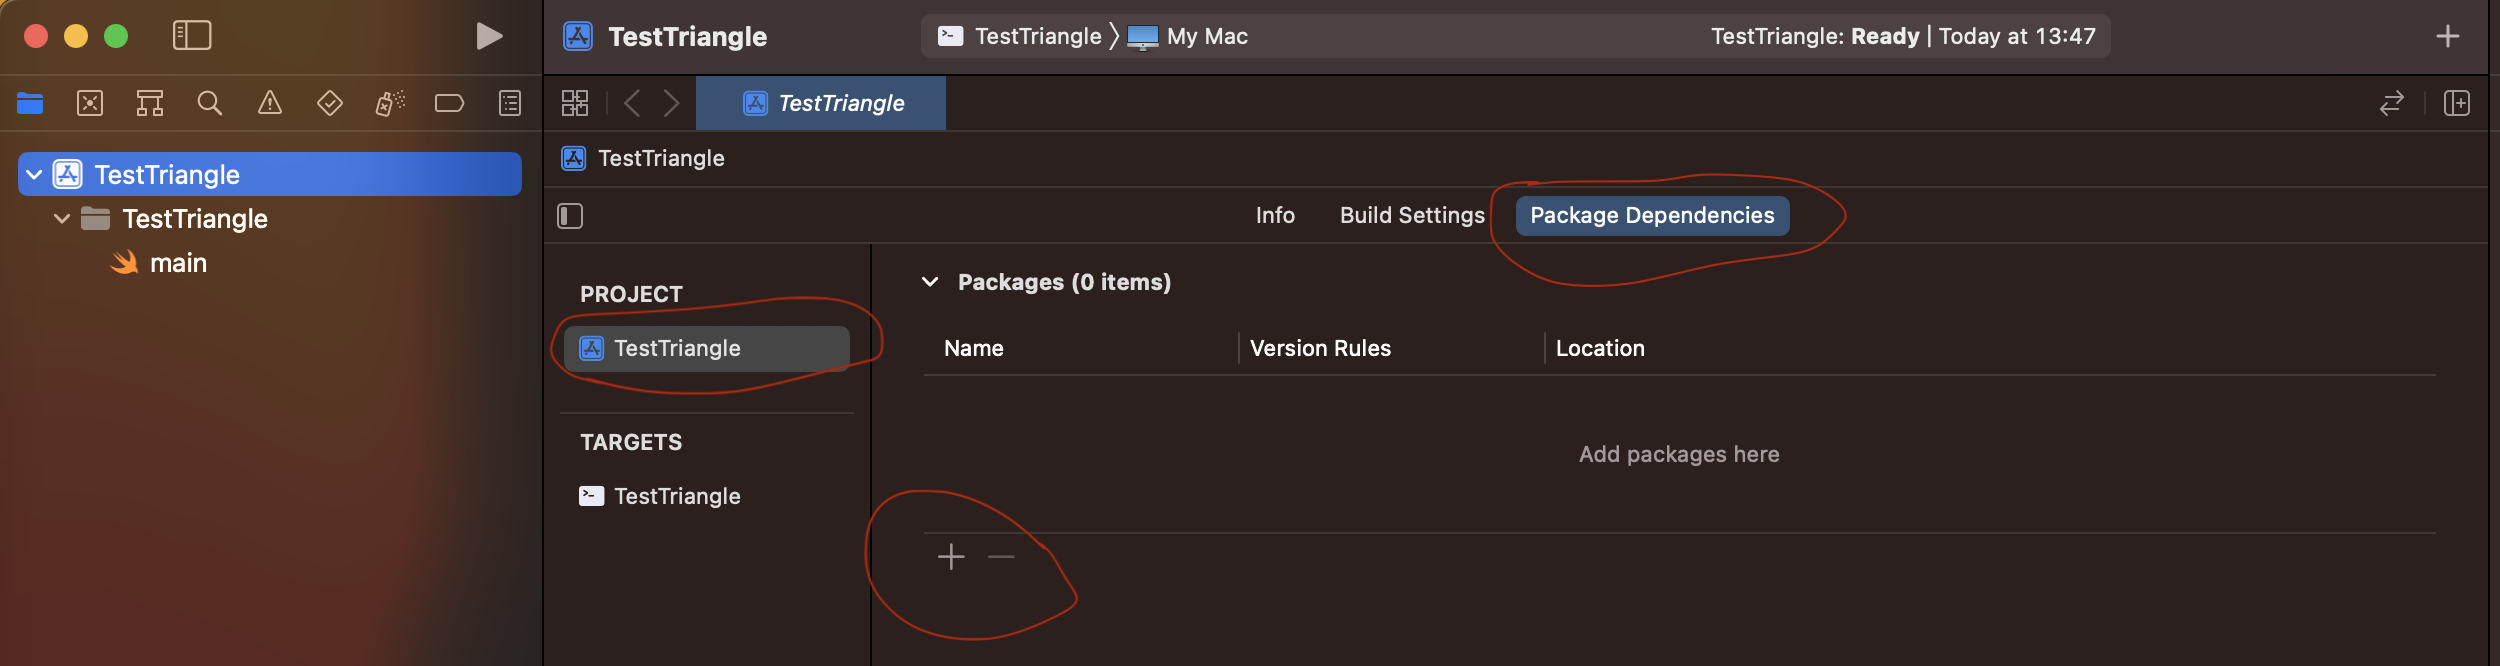Collapse the Packages (0 items) section

click(x=930, y=282)
